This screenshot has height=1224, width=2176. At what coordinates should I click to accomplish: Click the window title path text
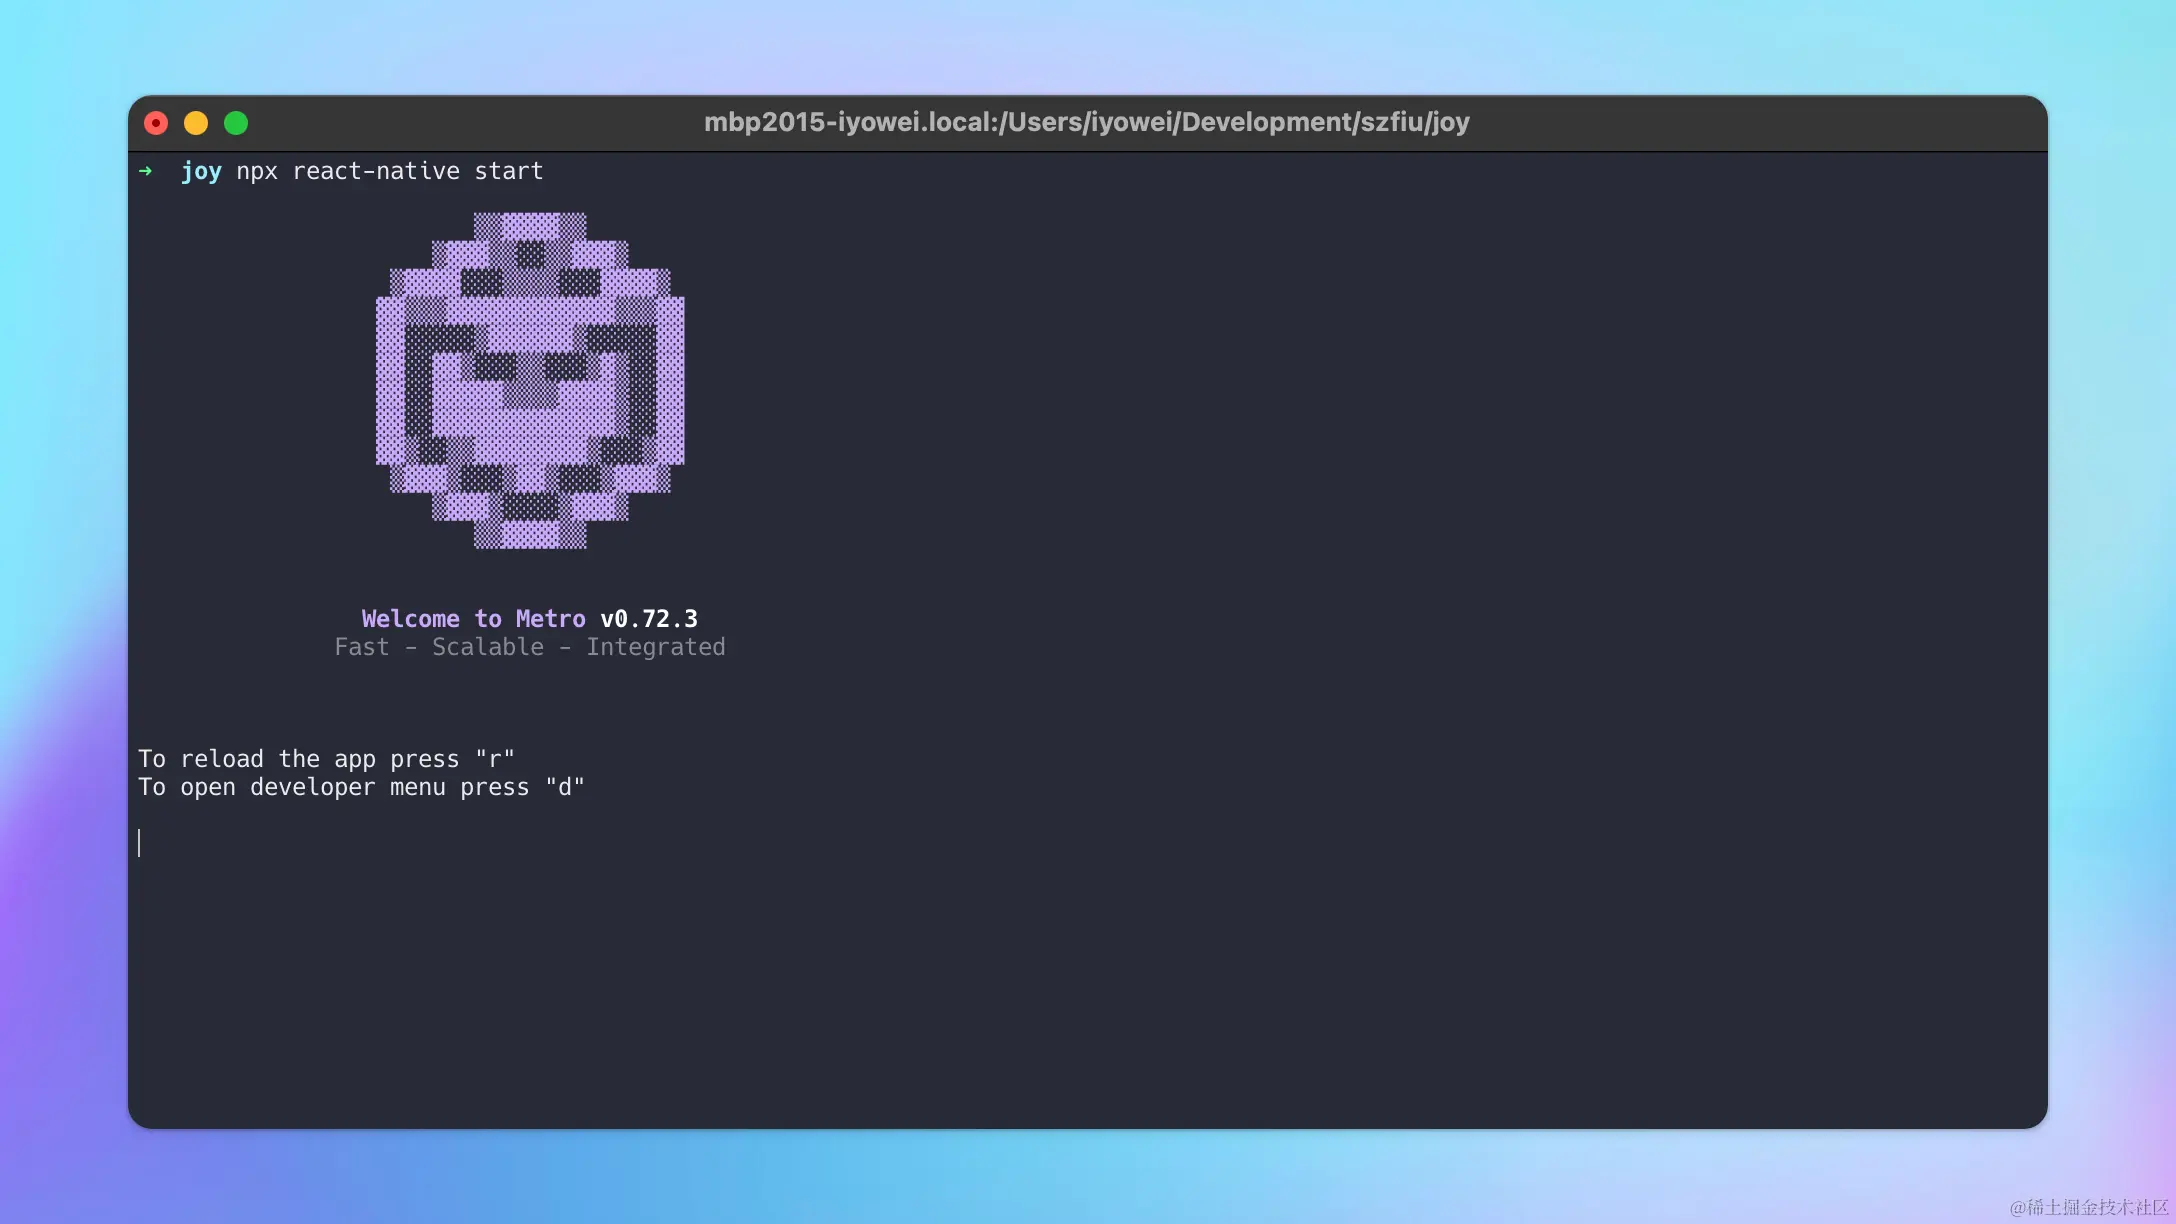click(x=1087, y=122)
